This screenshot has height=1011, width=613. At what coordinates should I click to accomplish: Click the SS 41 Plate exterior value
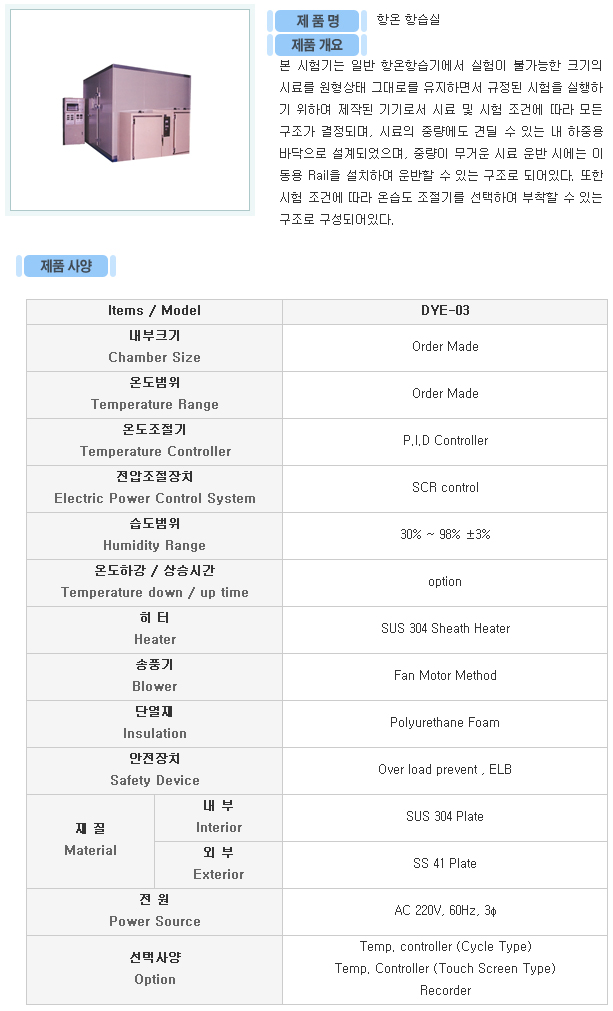pos(445,864)
